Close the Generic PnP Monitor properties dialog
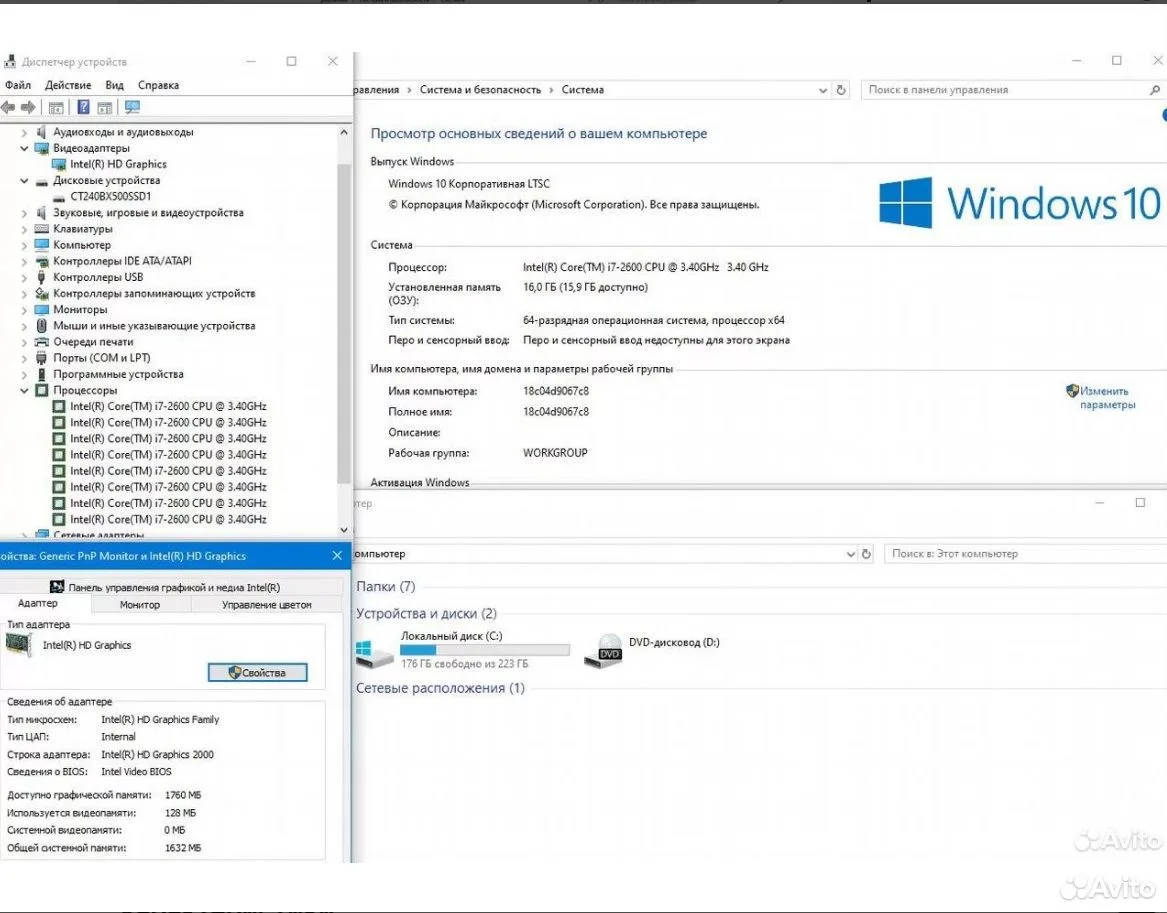This screenshot has width=1167, height=913. pos(337,556)
